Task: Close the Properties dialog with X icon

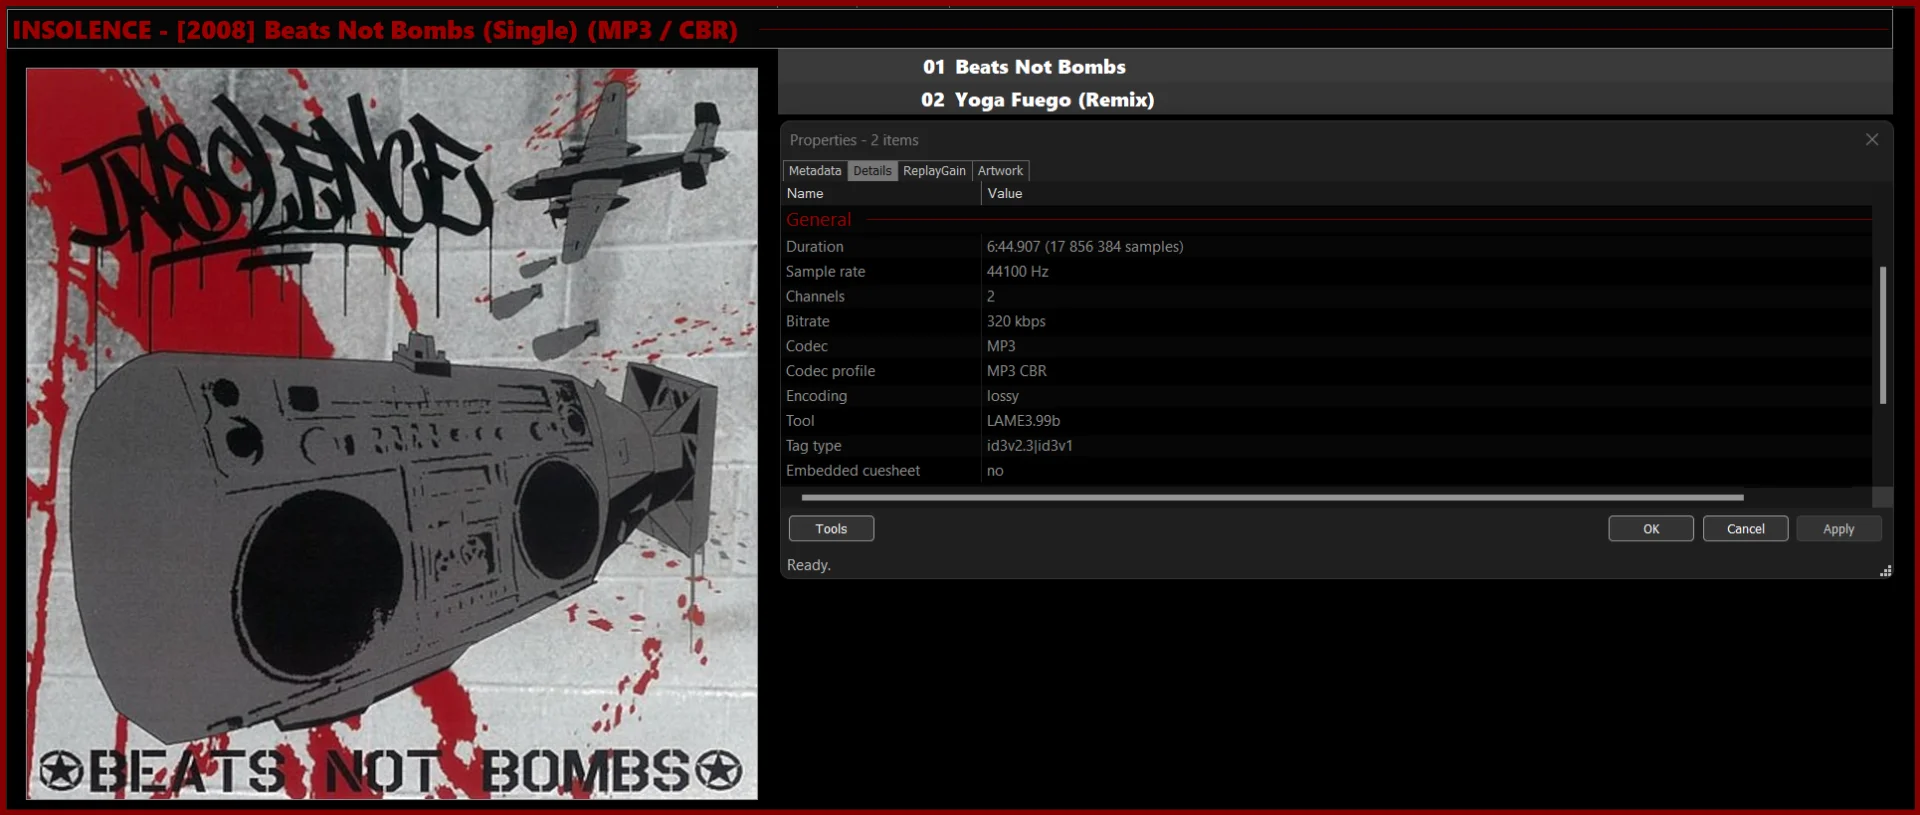Action: [1871, 140]
